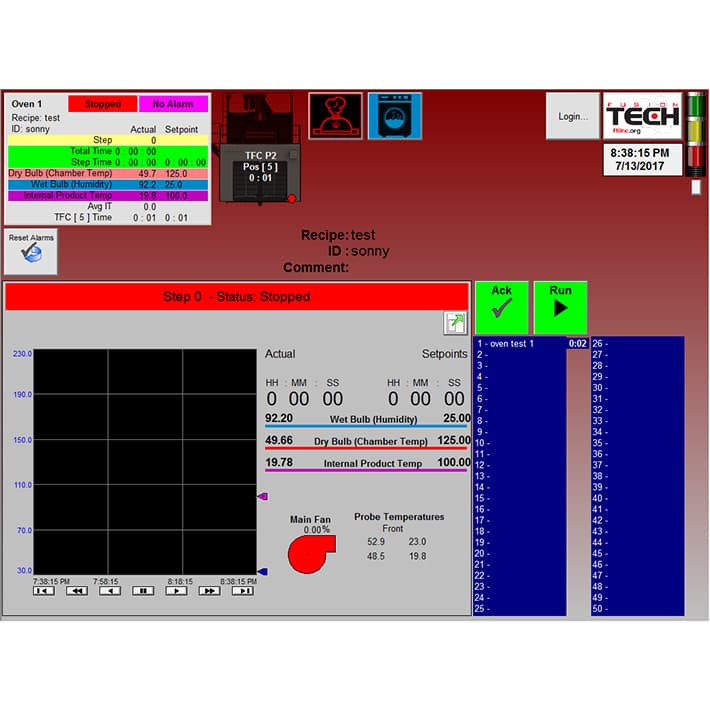This screenshot has width=710, height=710.
Task: Click the magenta setpoint marker on trend
Action: (x=263, y=497)
